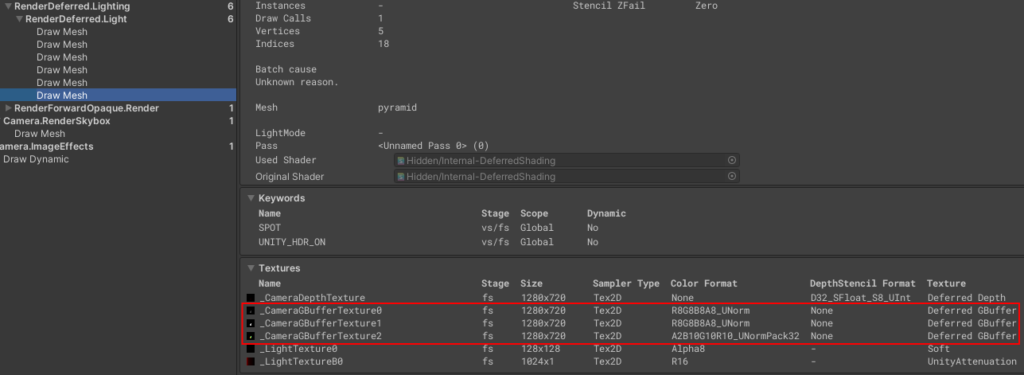The image size is (1024, 375).
Task: Click the _CameraDepthTexture thumbnail icon
Action: [250, 298]
